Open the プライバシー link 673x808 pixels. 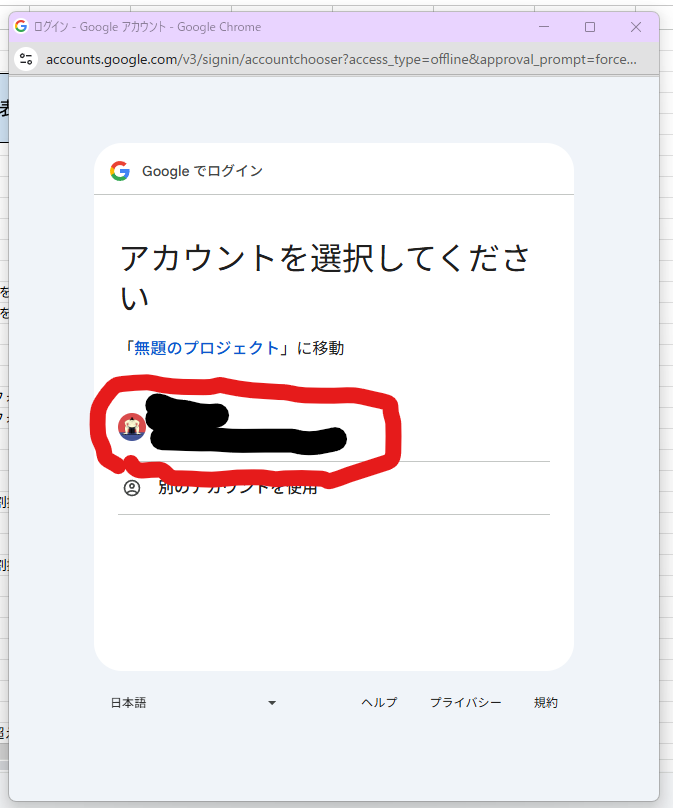465,703
